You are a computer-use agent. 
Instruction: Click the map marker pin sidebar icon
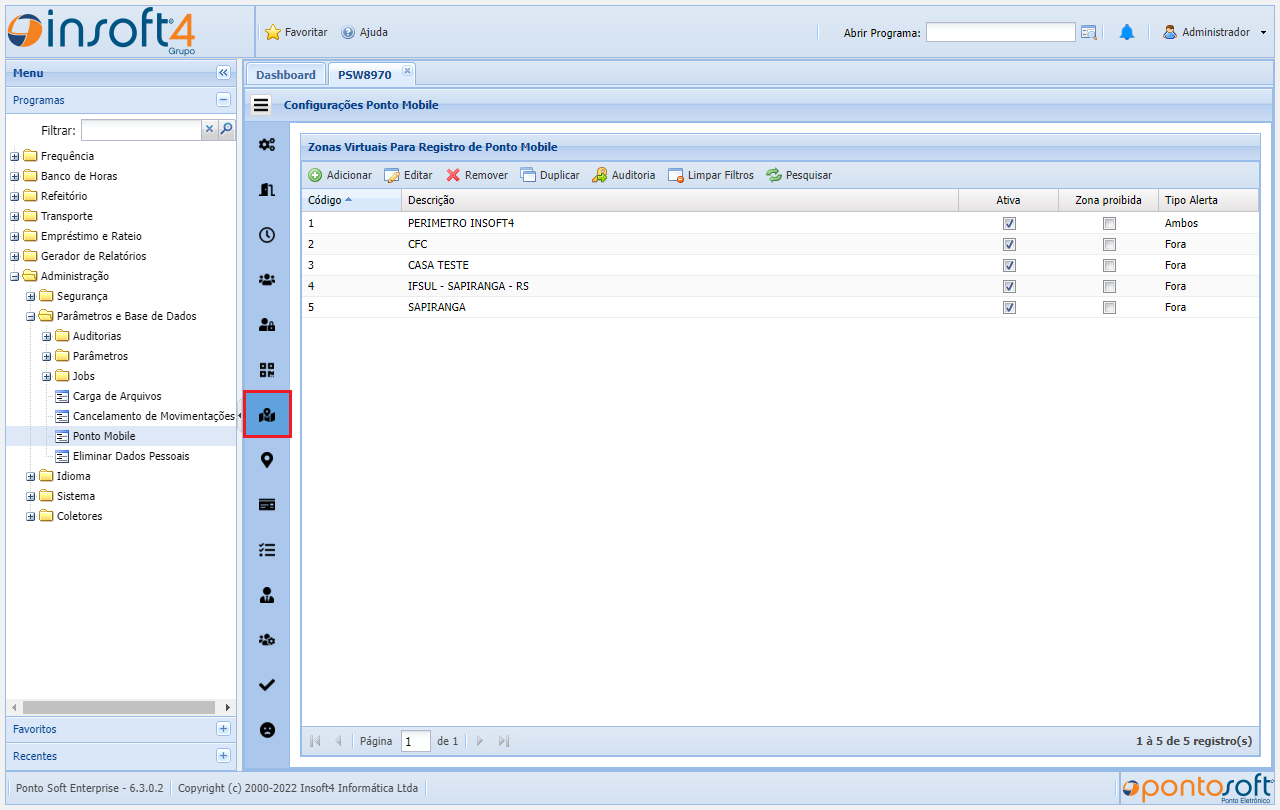pos(267,460)
